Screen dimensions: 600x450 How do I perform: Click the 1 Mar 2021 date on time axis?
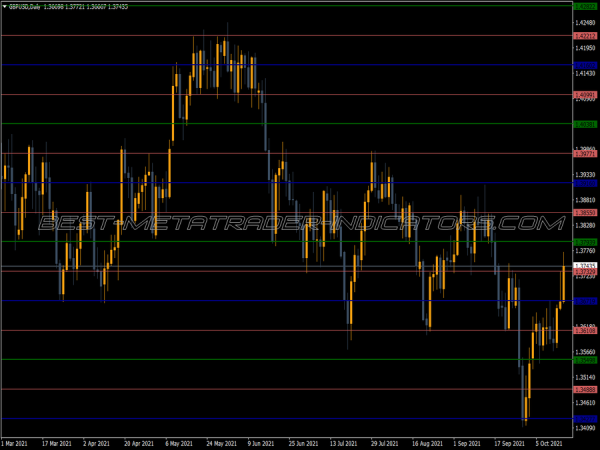point(16,441)
